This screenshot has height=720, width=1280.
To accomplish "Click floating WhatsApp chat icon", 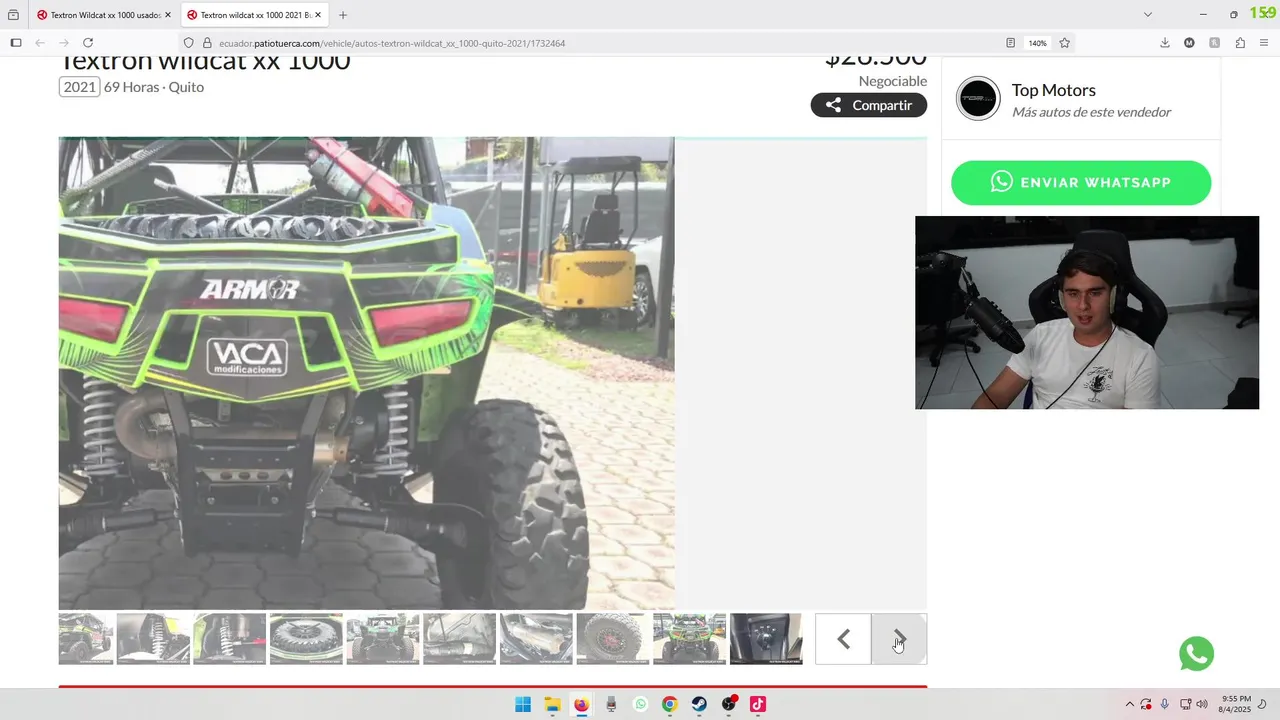I will [1197, 654].
